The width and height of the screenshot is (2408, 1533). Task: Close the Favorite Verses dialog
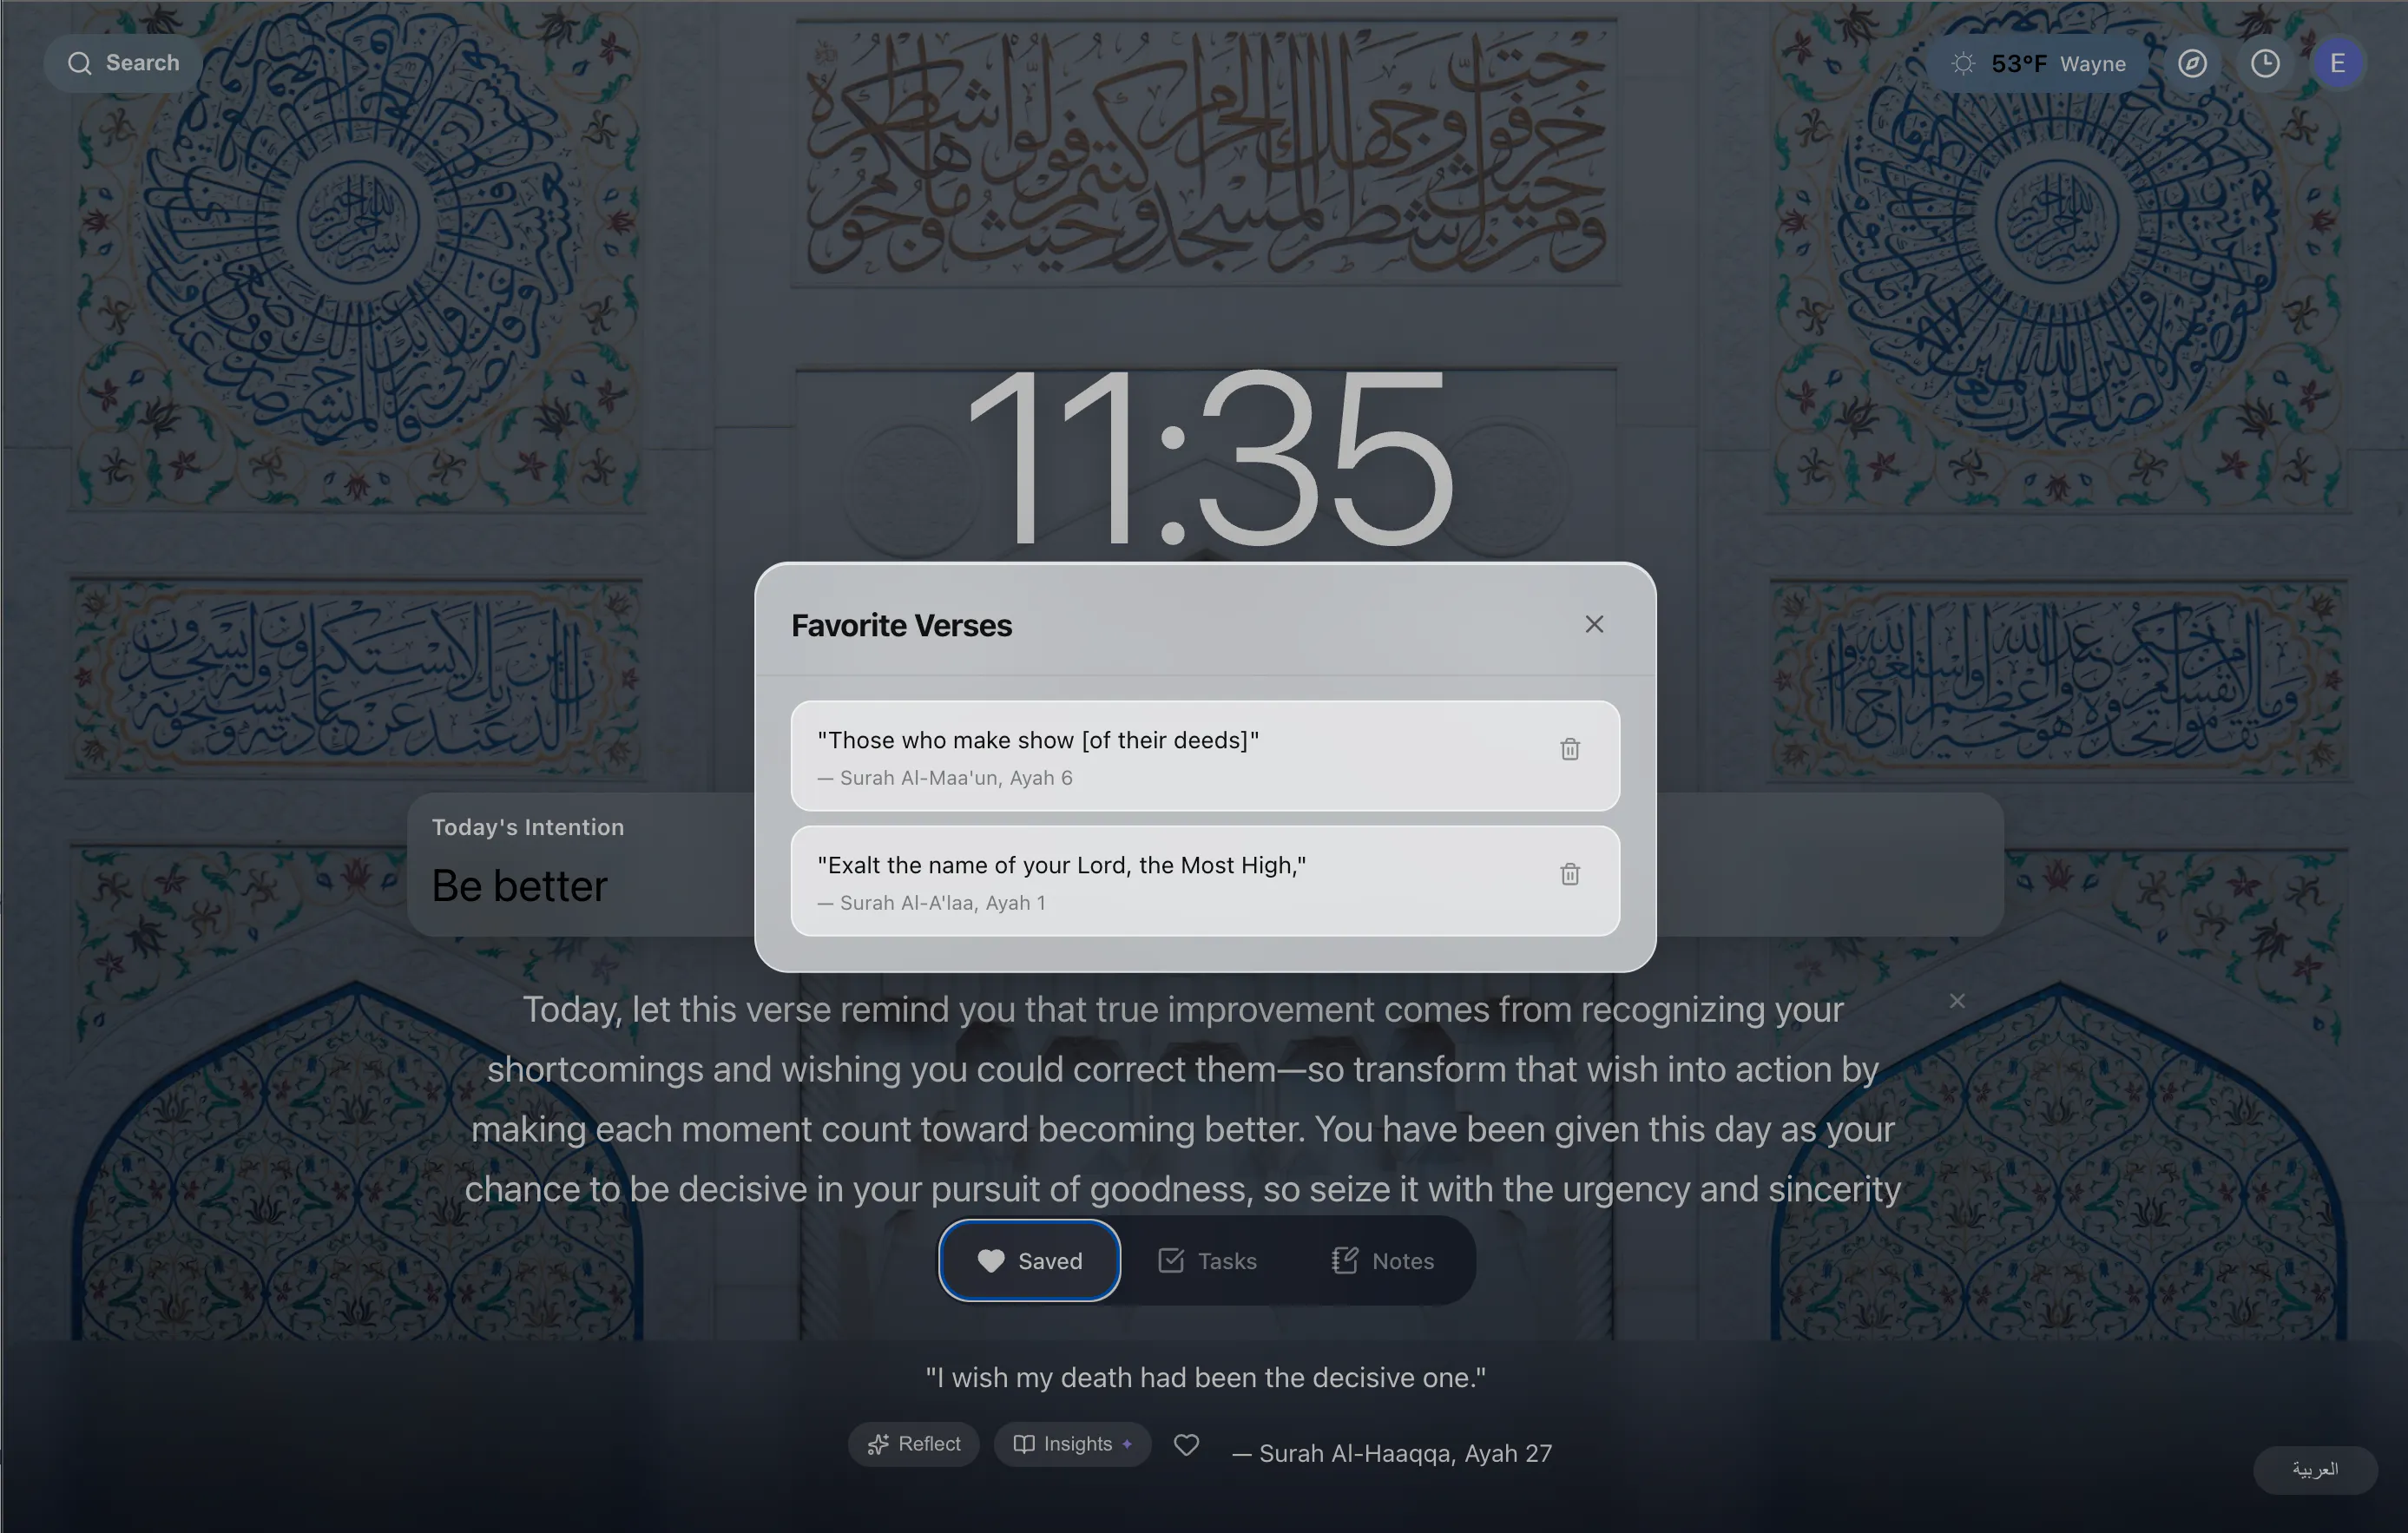(x=1594, y=624)
